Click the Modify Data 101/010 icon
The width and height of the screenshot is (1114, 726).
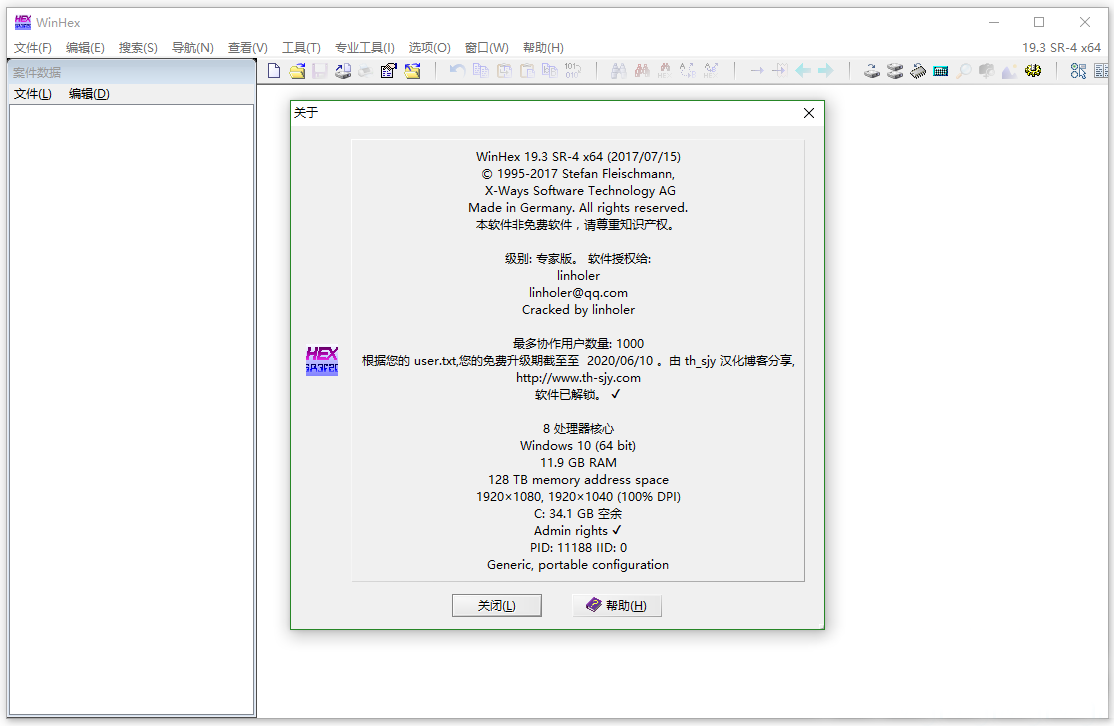click(573, 70)
